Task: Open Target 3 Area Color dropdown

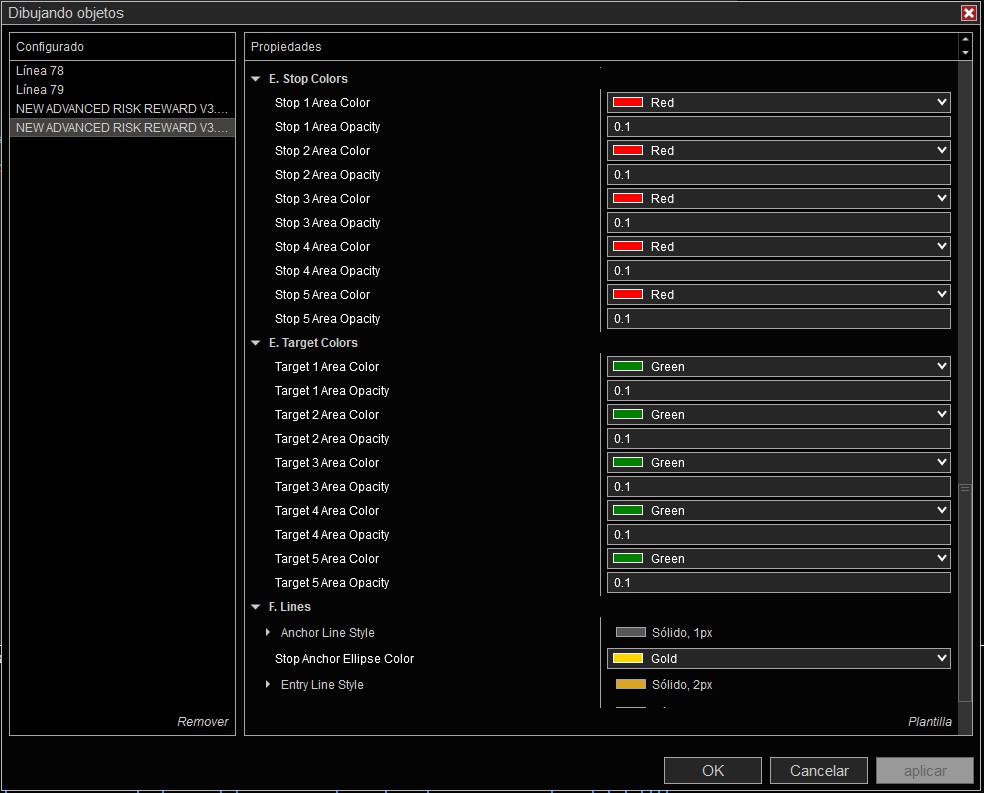Action: tap(940, 463)
